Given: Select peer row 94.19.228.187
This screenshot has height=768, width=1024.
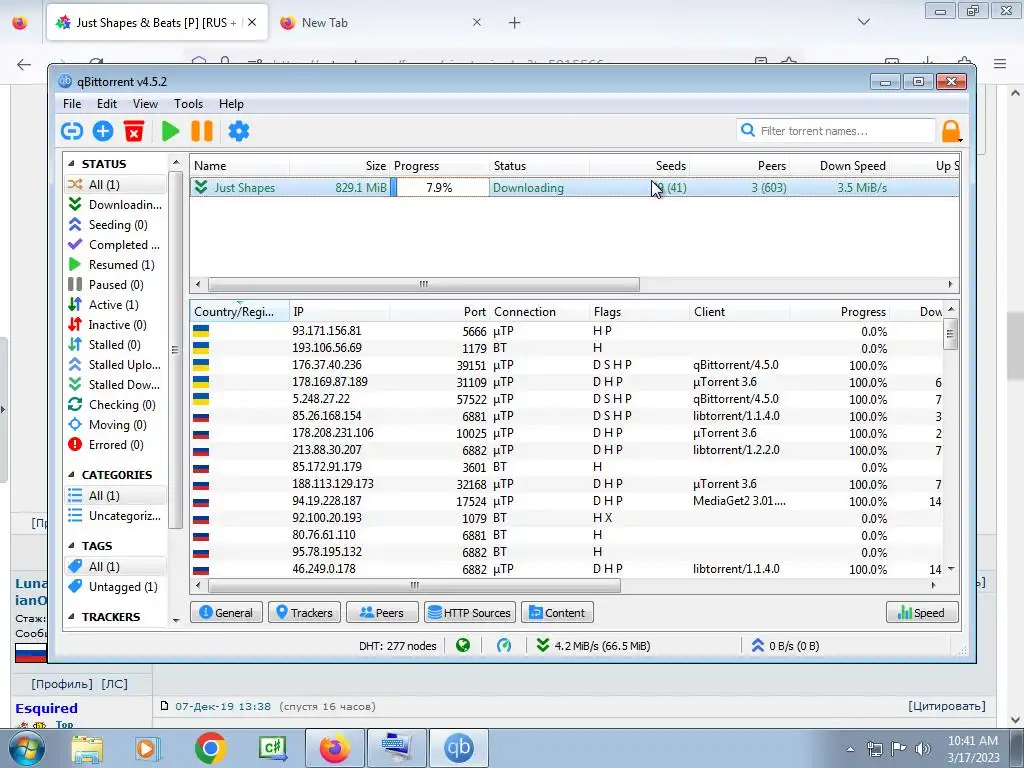Looking at the screenshot, I should [x=567, y=501].
